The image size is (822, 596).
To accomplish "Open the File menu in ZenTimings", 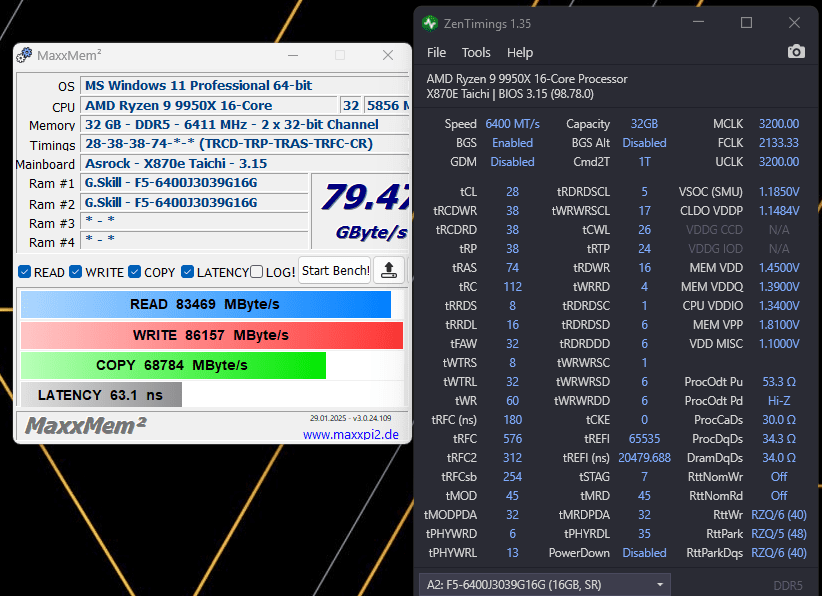I will click(436, 52).
